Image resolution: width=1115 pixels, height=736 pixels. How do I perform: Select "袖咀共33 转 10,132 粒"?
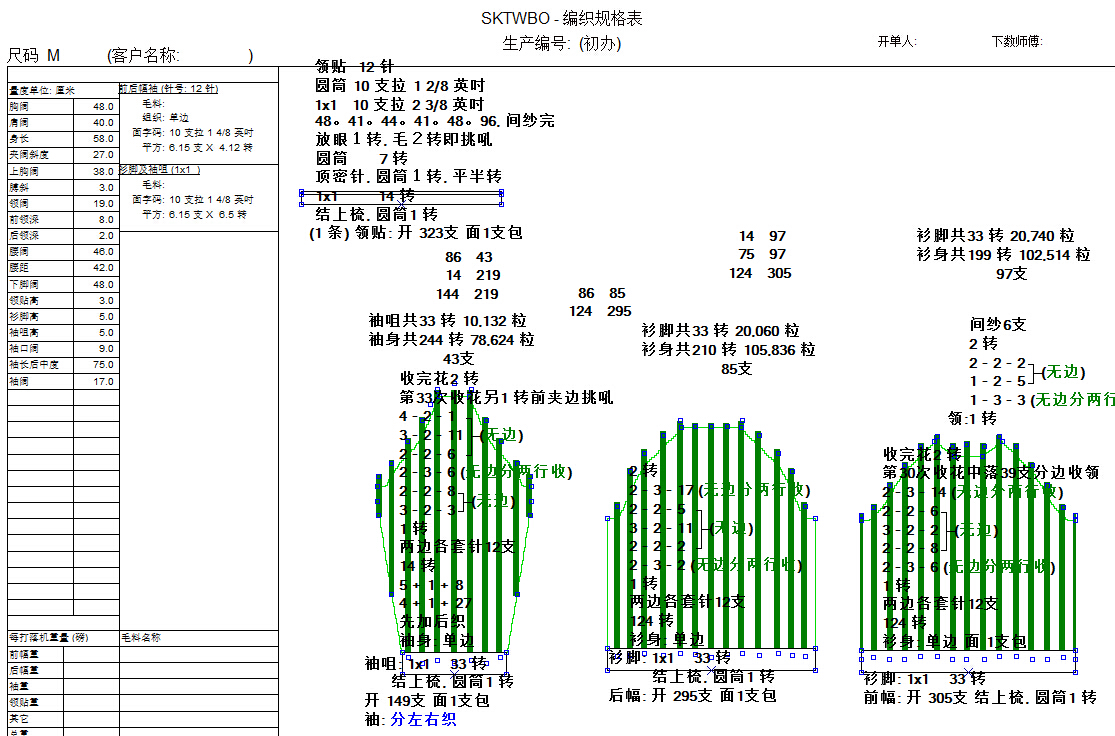pos(448,321)
